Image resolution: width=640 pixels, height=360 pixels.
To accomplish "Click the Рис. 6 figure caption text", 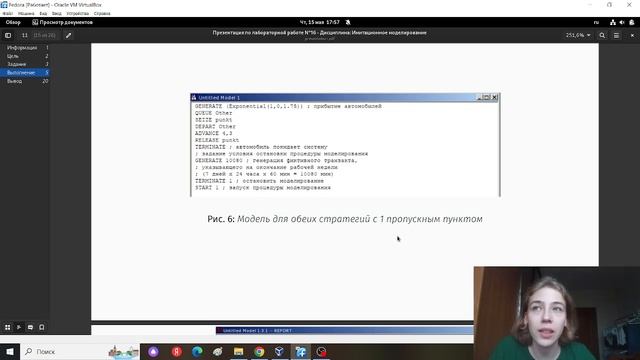I will tap(345, 219).
